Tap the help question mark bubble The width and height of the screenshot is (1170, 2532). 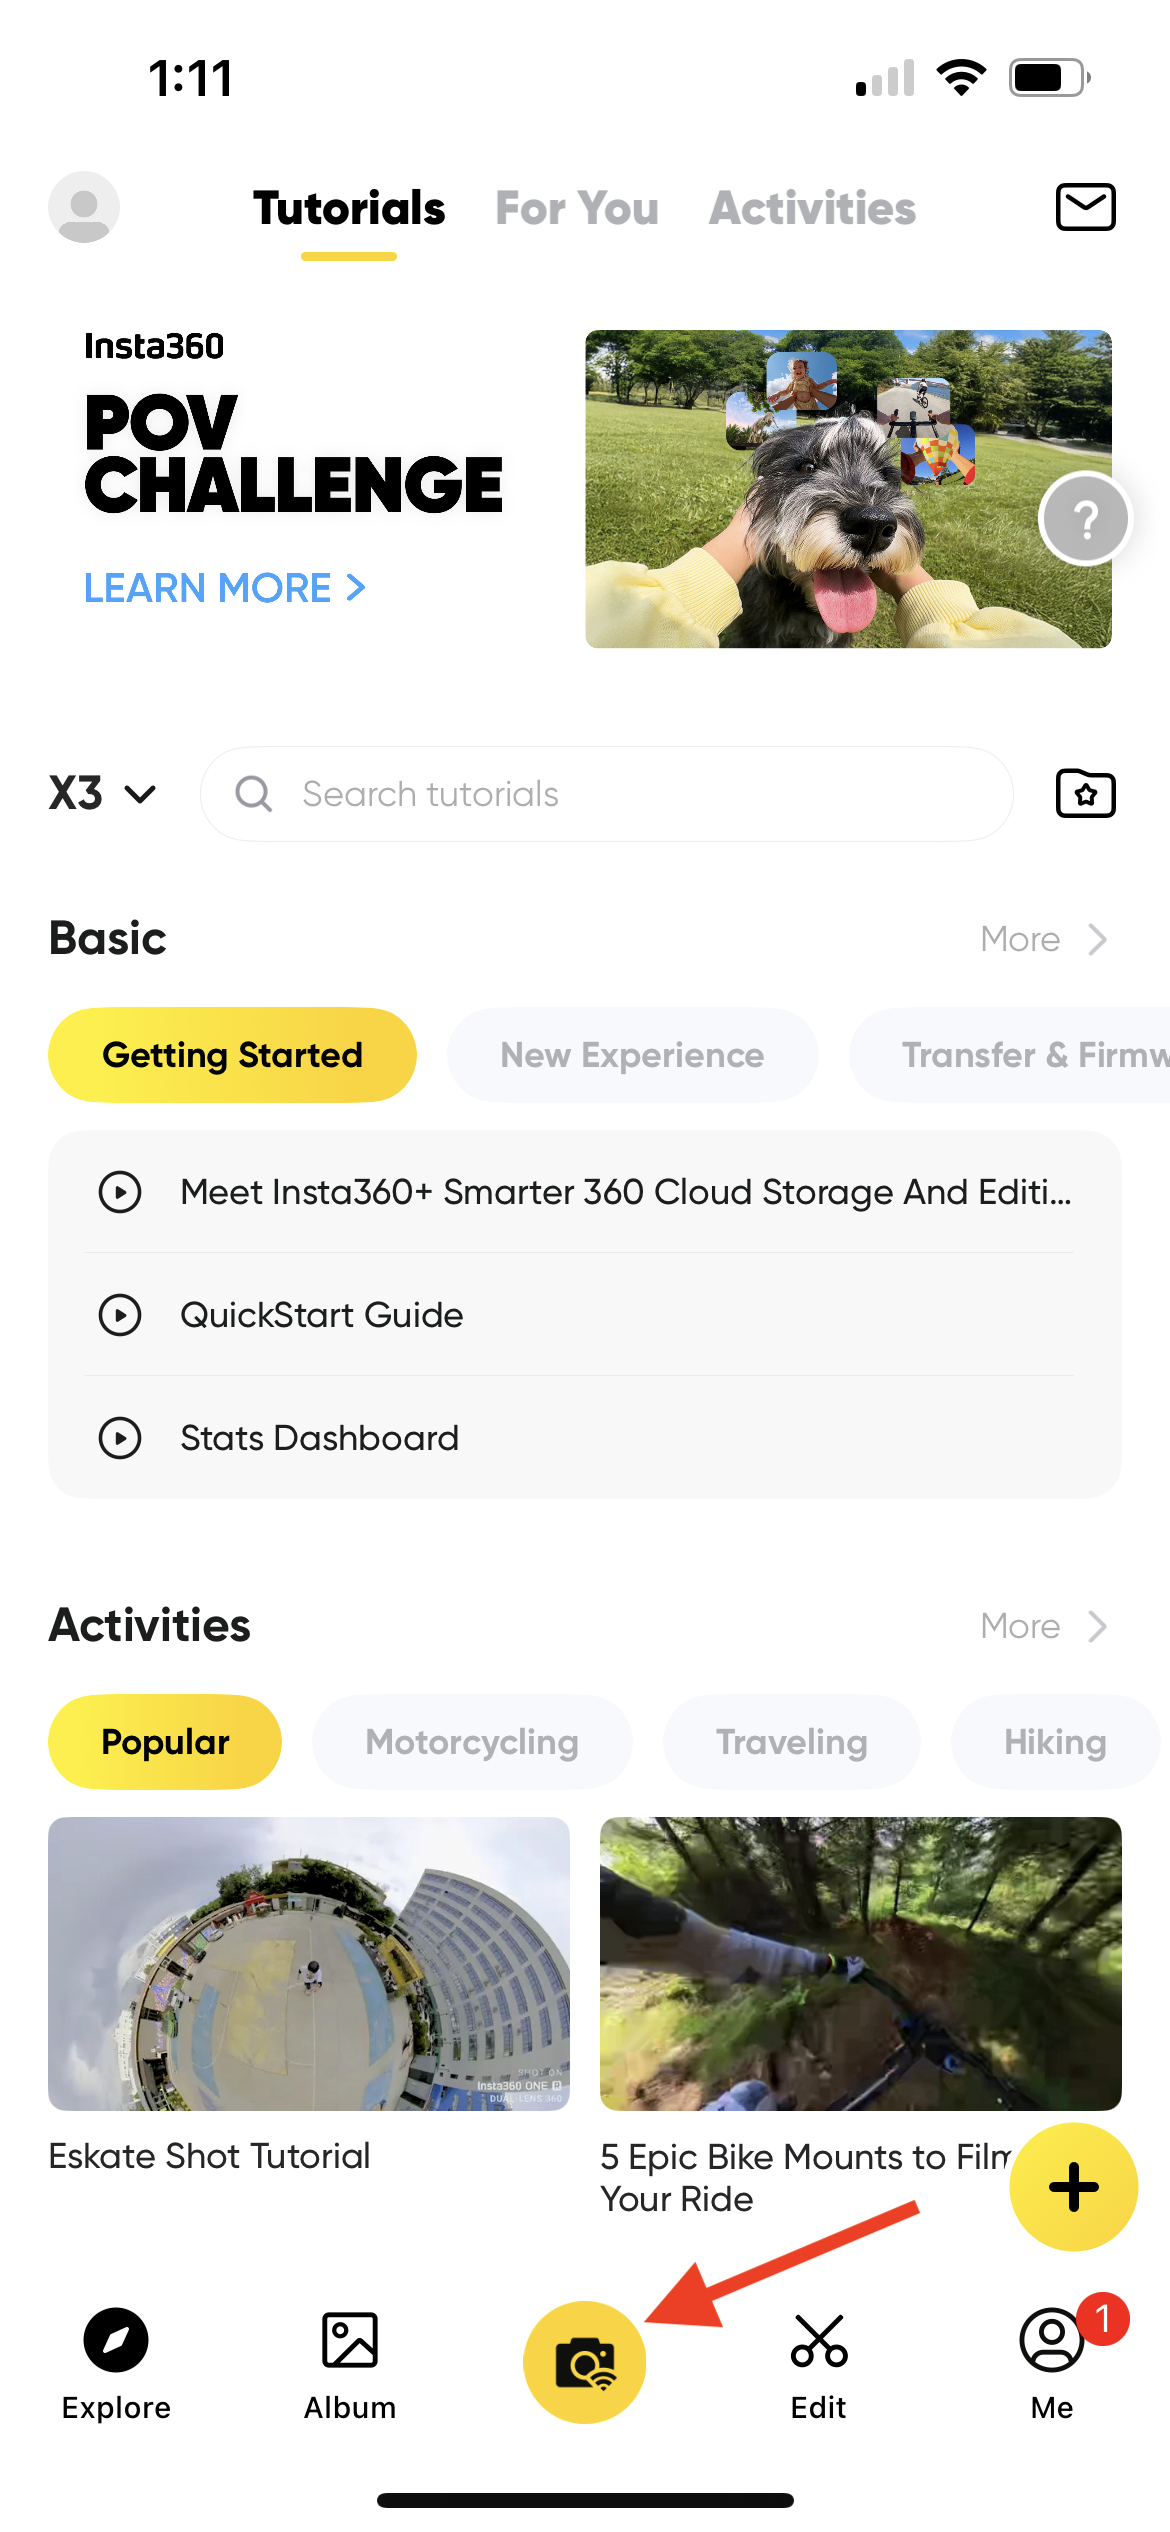[x=1085, y=518]
